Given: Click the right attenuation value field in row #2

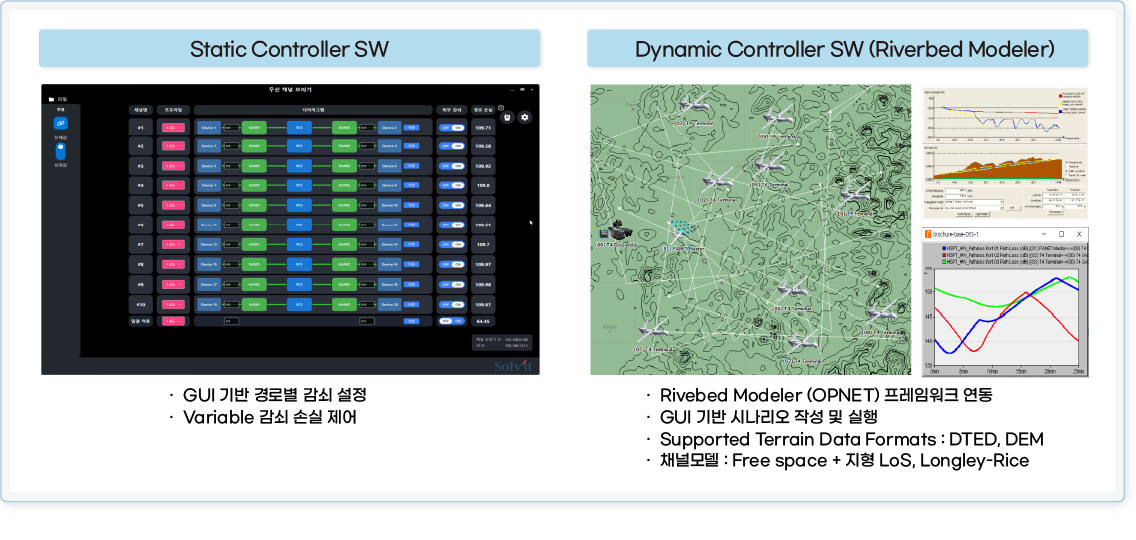Looking at the screenshot, I should click(367, 147).
